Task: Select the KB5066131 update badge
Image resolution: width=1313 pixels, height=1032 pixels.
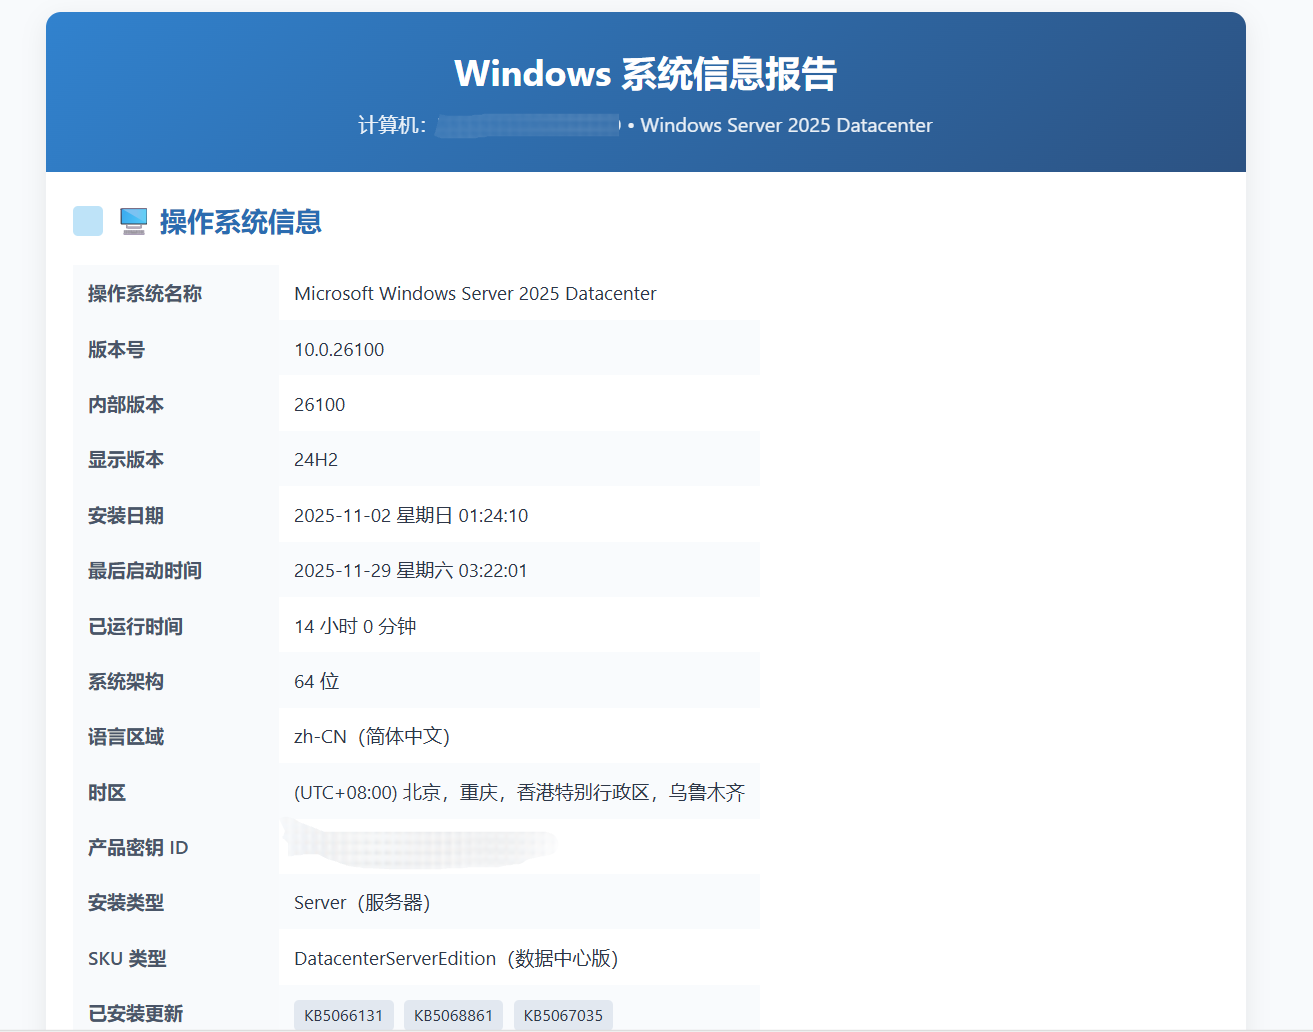Action: (344, 1015)
